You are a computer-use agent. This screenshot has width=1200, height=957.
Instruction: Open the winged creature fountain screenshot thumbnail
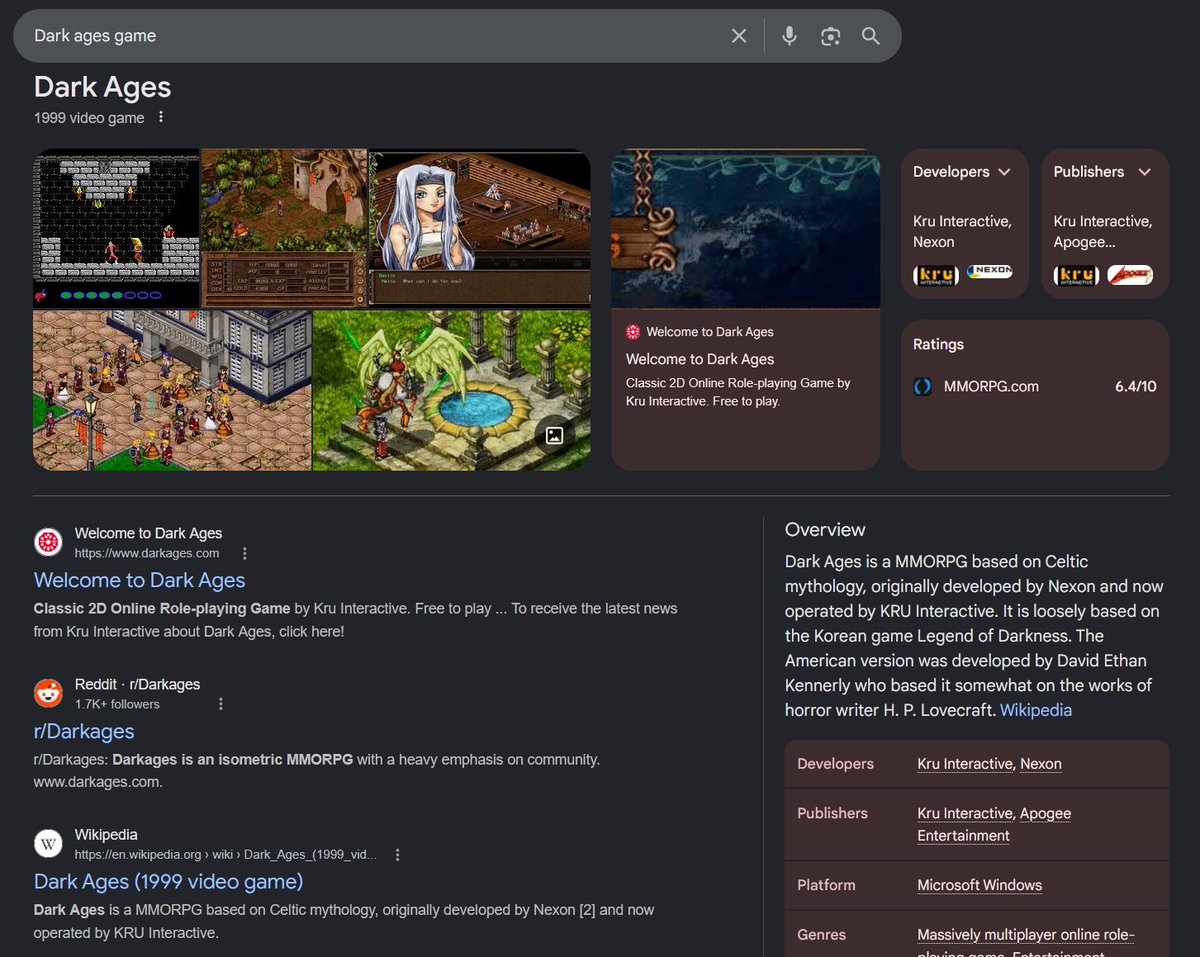click(452, 390)
